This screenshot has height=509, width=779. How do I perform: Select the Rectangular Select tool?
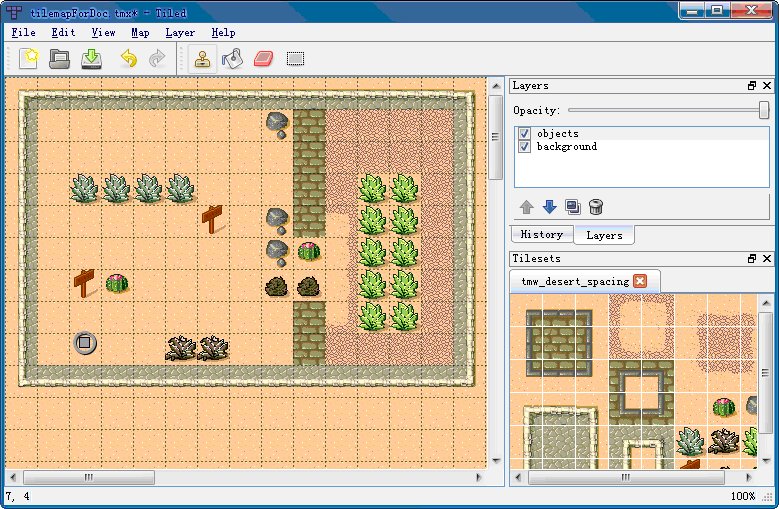coord(295,59)
